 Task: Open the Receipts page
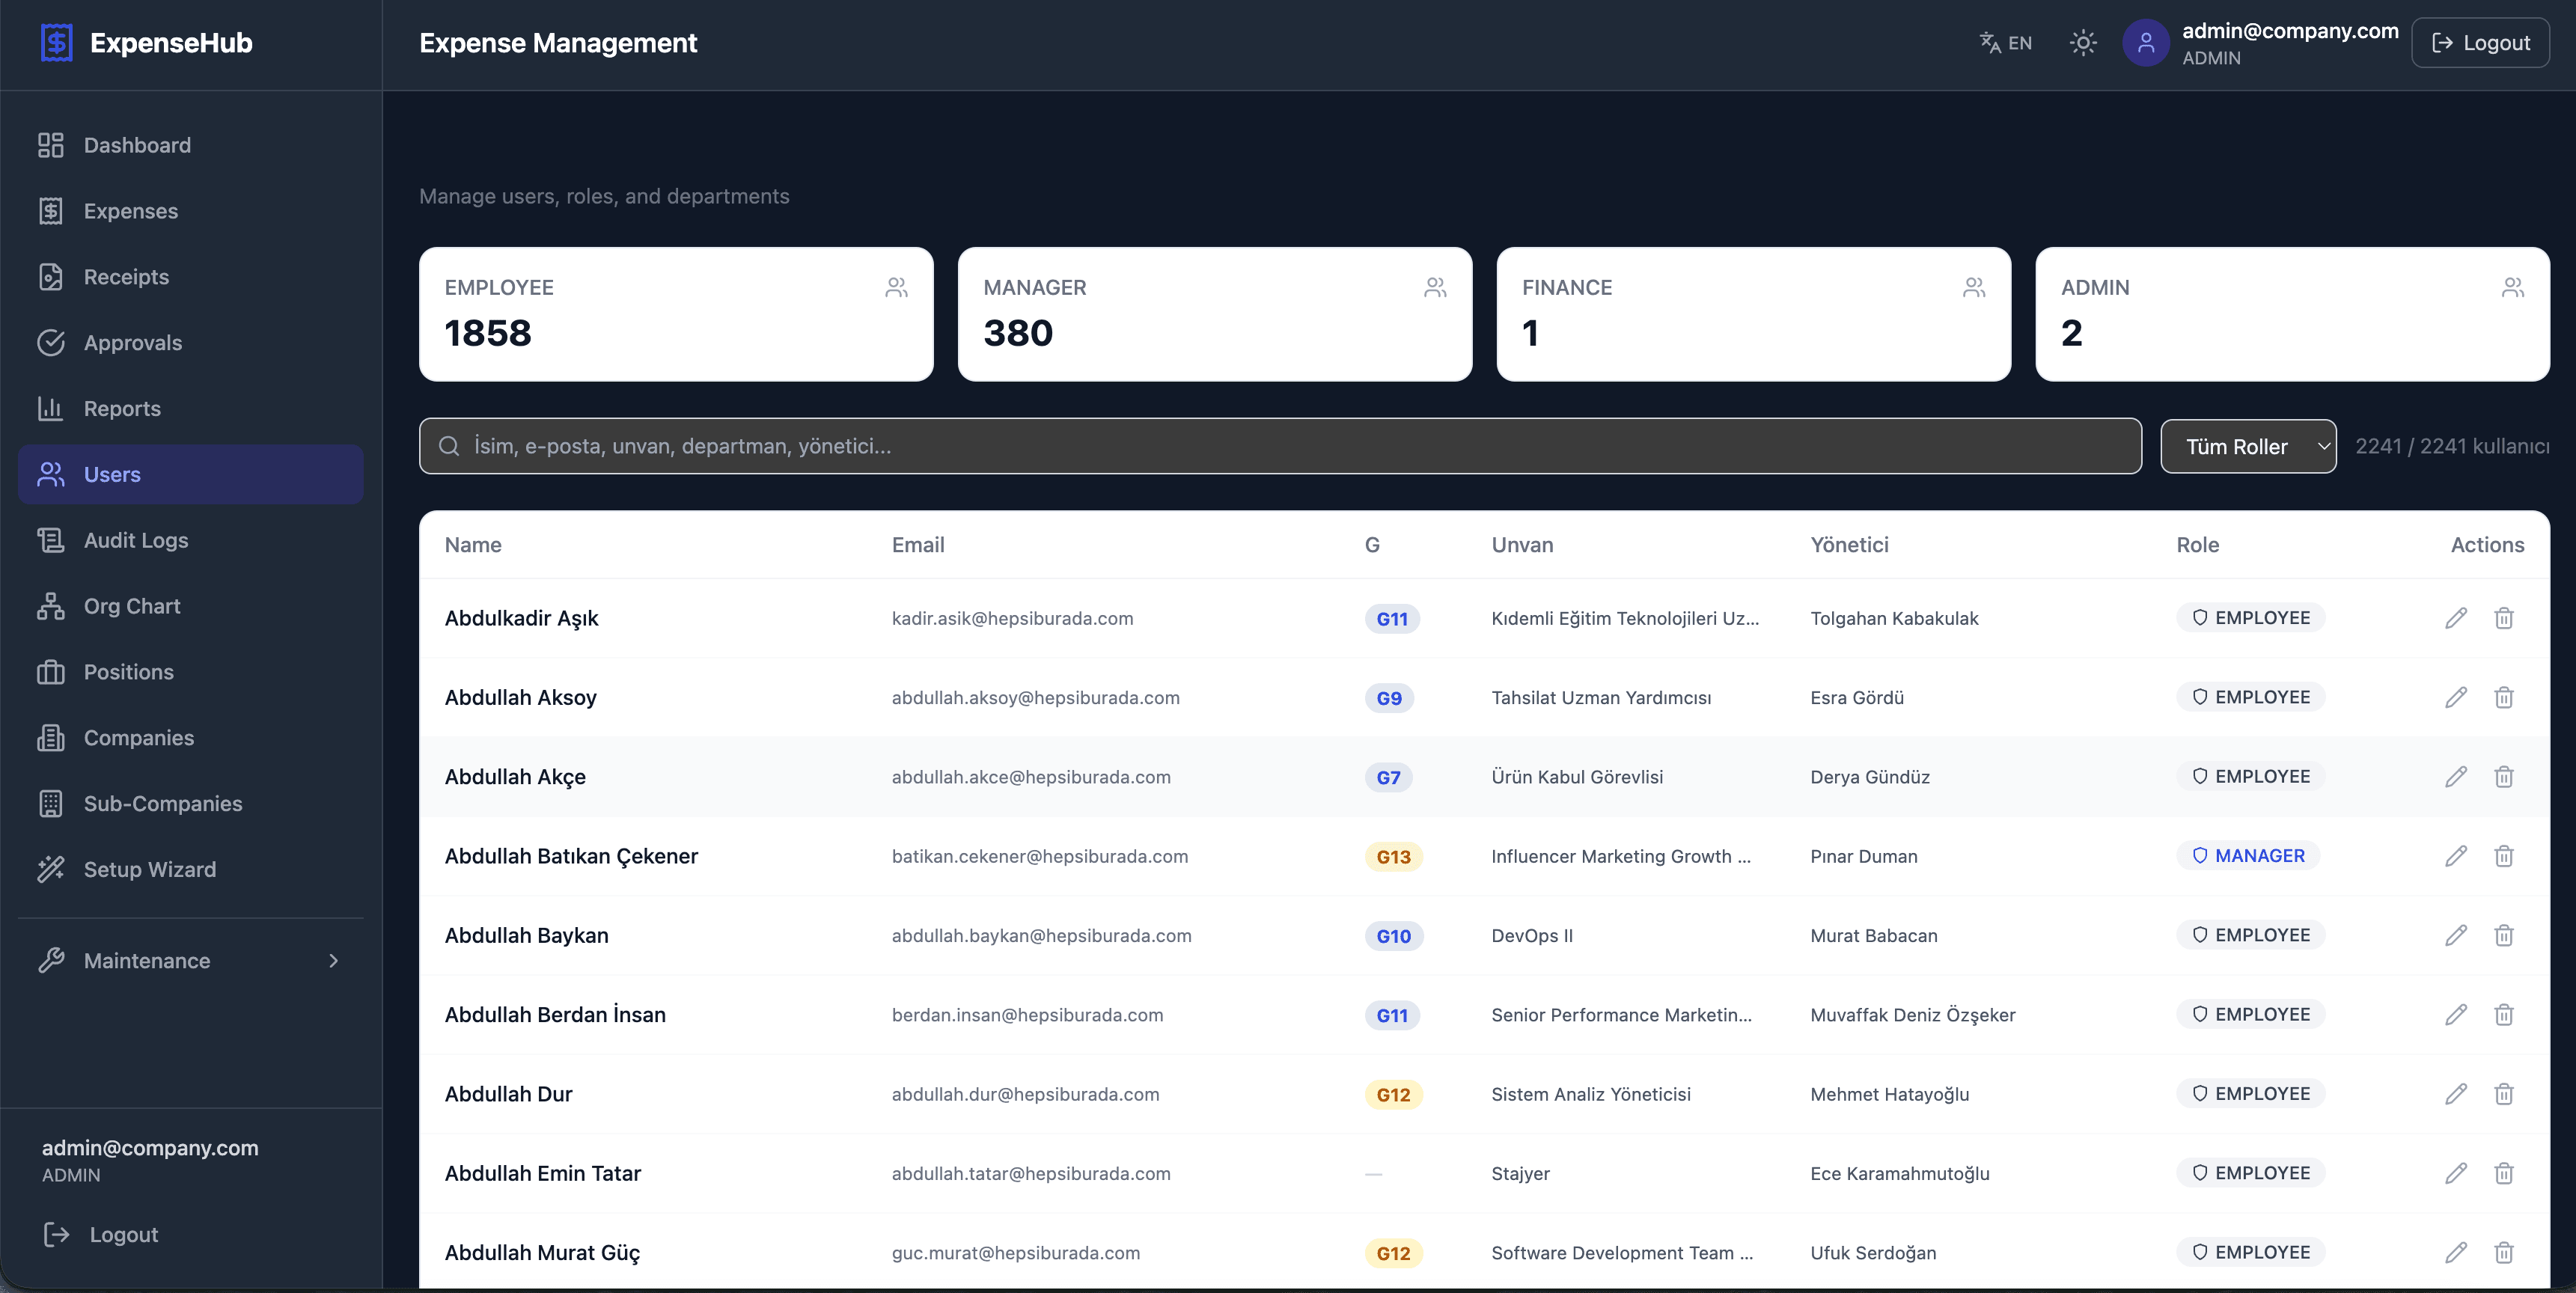[x=191, y=277]
